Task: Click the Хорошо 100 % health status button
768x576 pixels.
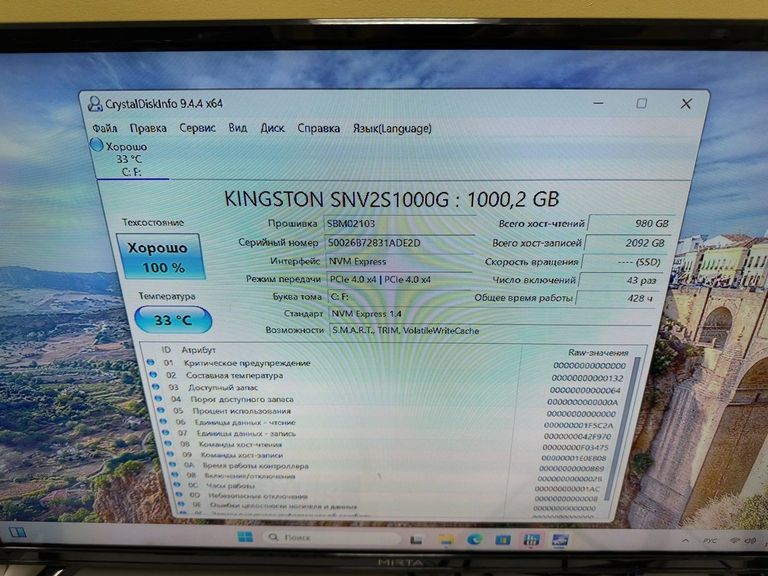Action: coord(161,257)
